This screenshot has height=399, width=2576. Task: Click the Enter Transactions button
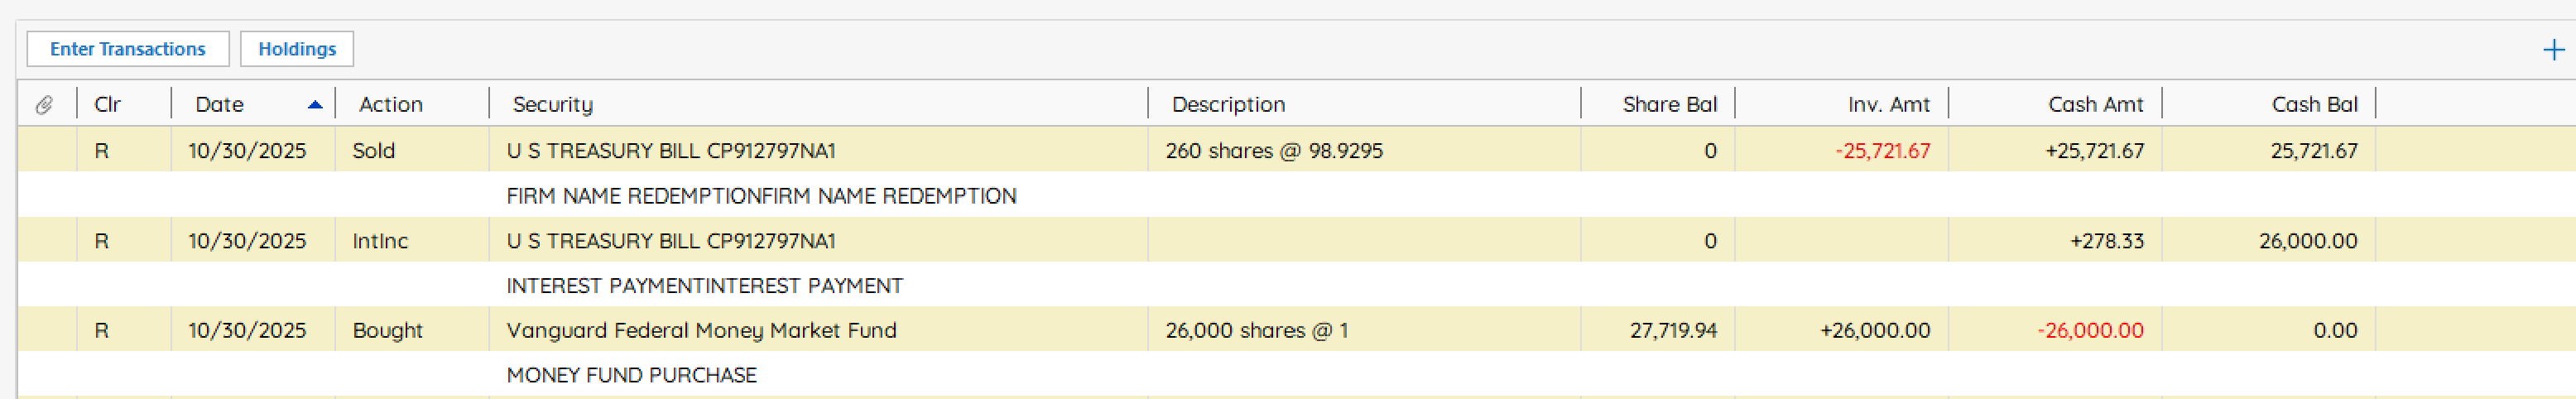tap(127, 49)
